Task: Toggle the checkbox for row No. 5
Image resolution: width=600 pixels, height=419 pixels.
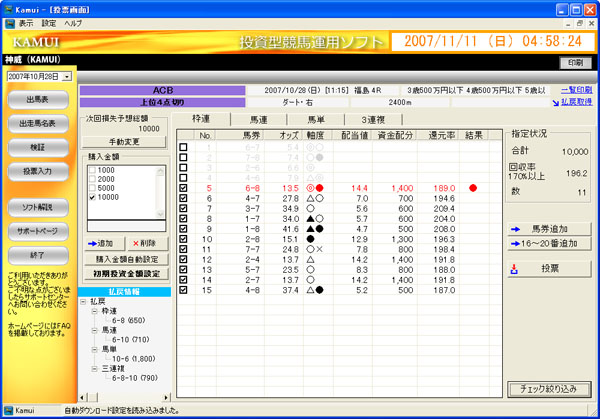Action: 183,187
